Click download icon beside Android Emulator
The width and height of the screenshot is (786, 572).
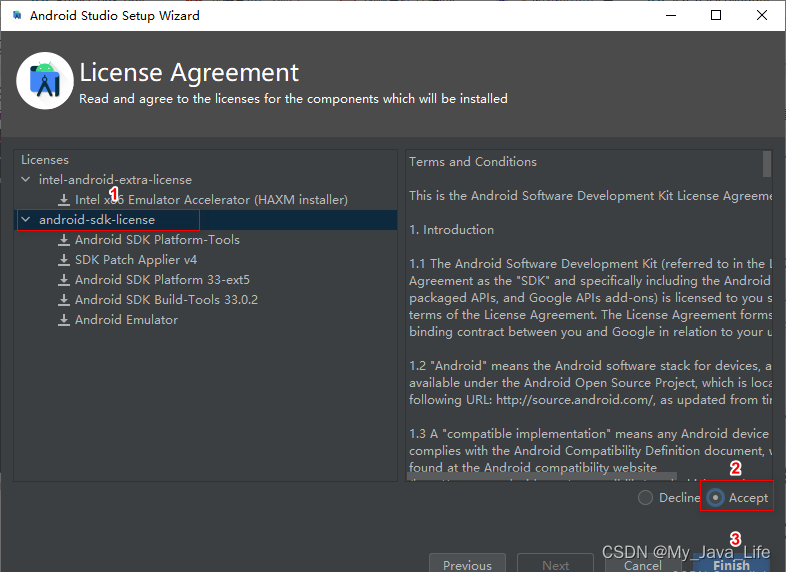(64, 320)
